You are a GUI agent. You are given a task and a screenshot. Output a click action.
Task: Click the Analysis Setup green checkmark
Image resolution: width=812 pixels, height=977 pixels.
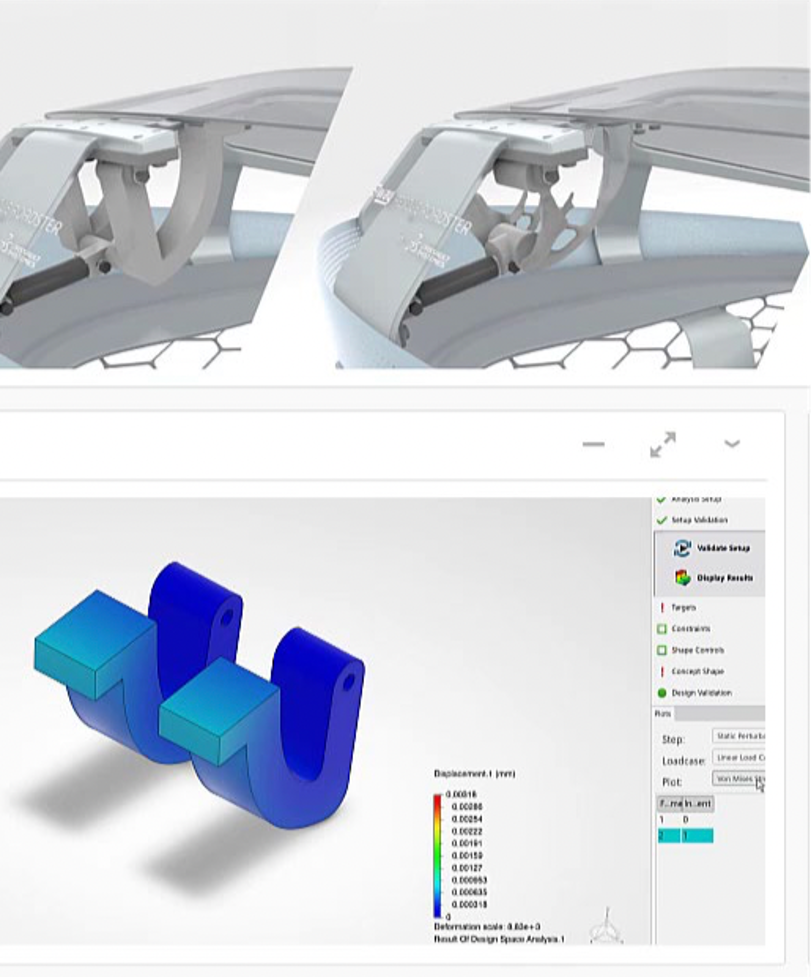tap(662, 500)
